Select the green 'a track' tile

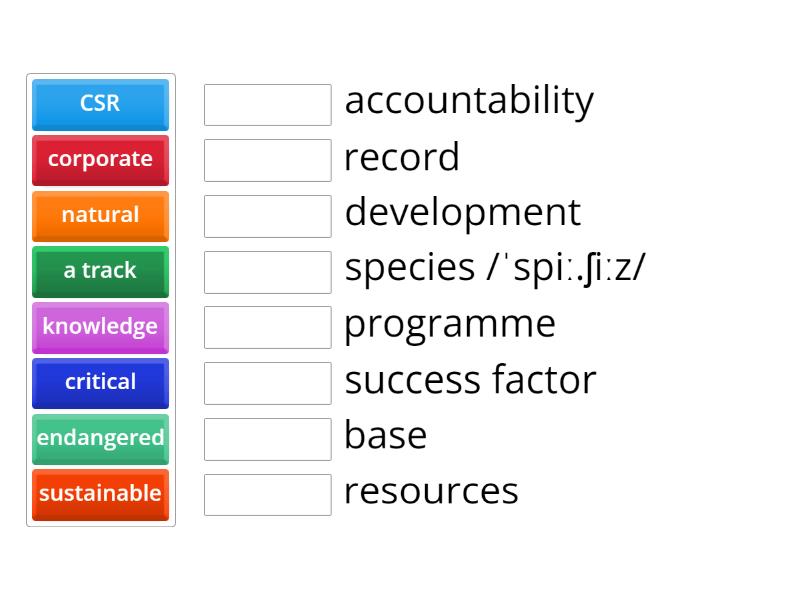100,271
